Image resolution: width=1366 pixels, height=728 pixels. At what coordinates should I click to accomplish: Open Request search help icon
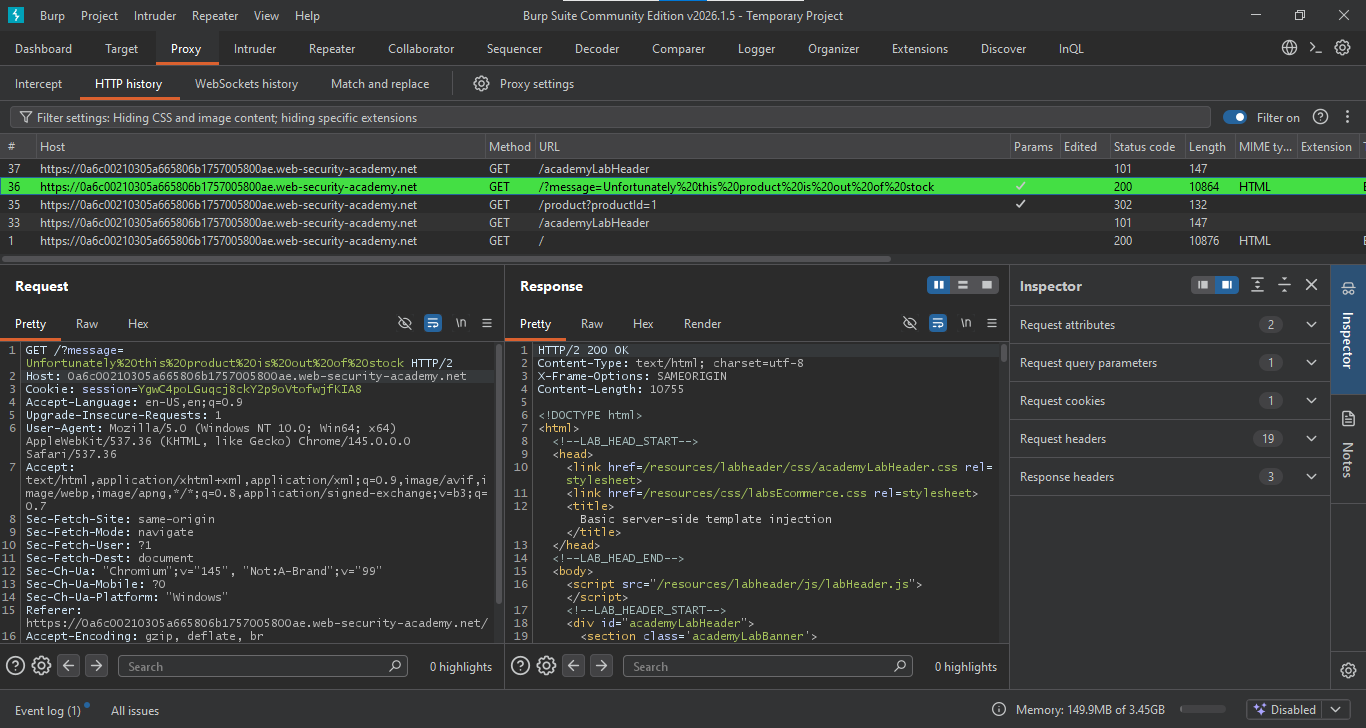tap(15, 666)
